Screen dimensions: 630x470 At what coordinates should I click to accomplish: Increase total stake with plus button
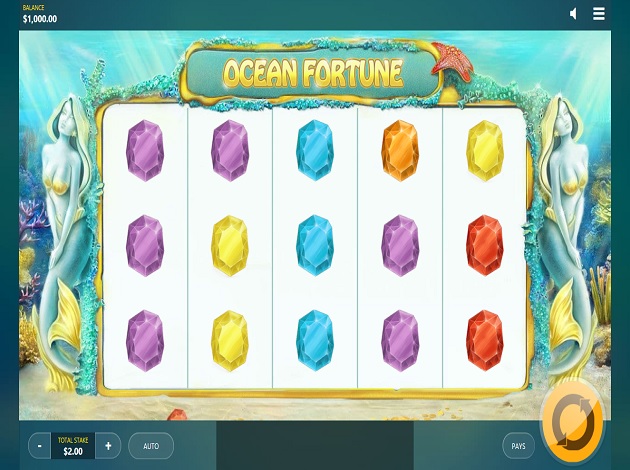click(108, 445)
